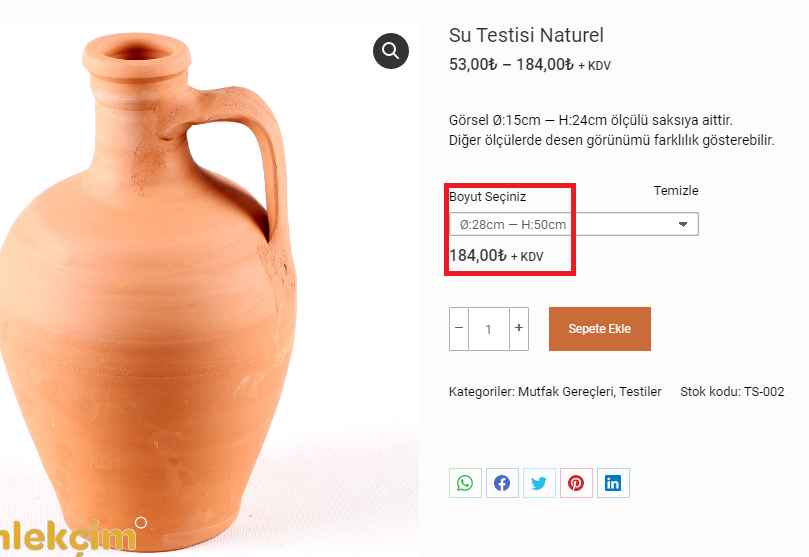
Task: Pin the product using Pinterest icon
Action: (x=576, y=483)
